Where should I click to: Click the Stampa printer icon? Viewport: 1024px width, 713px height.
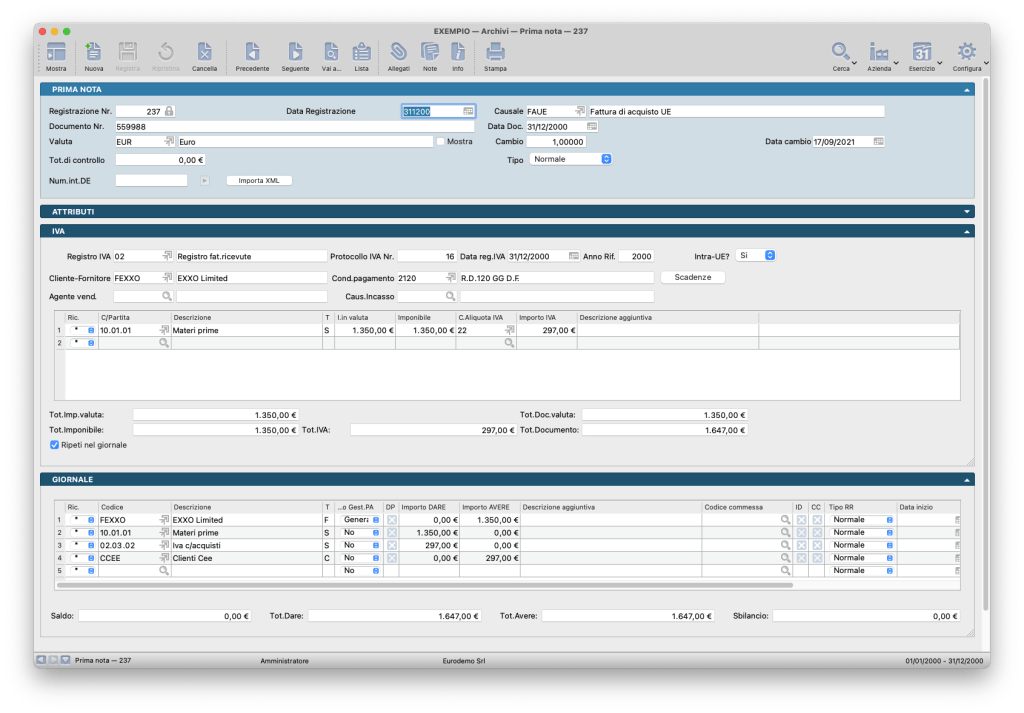495,53
